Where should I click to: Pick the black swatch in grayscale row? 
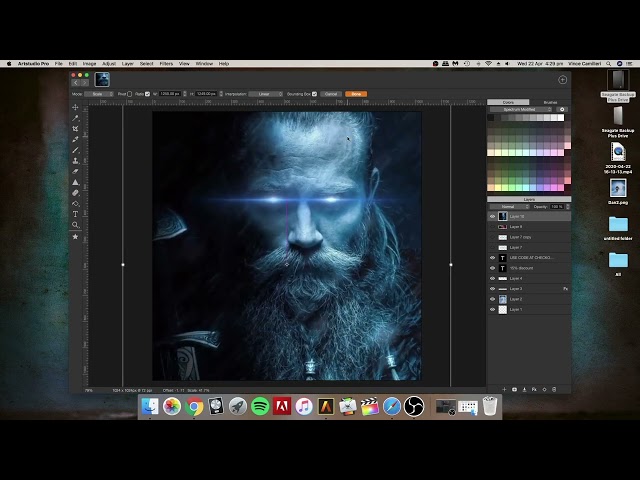(x=491, y=118)
